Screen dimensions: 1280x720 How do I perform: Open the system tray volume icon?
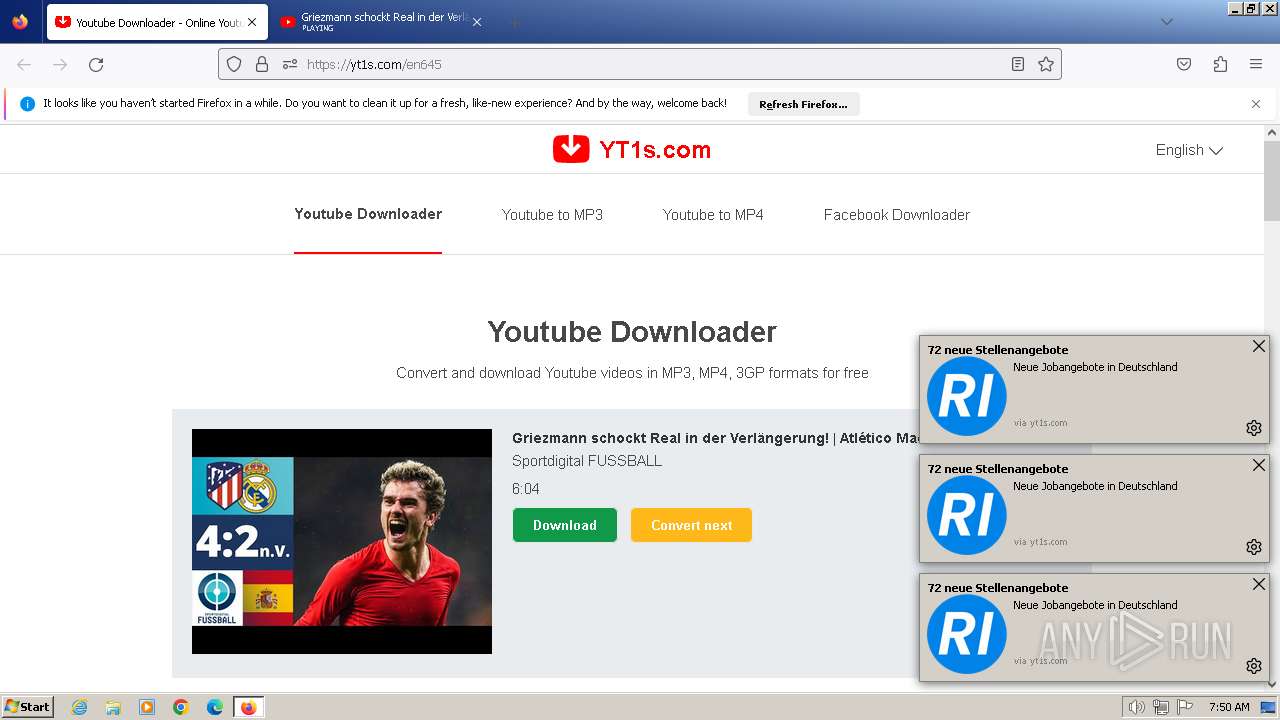coord(1137,707)
